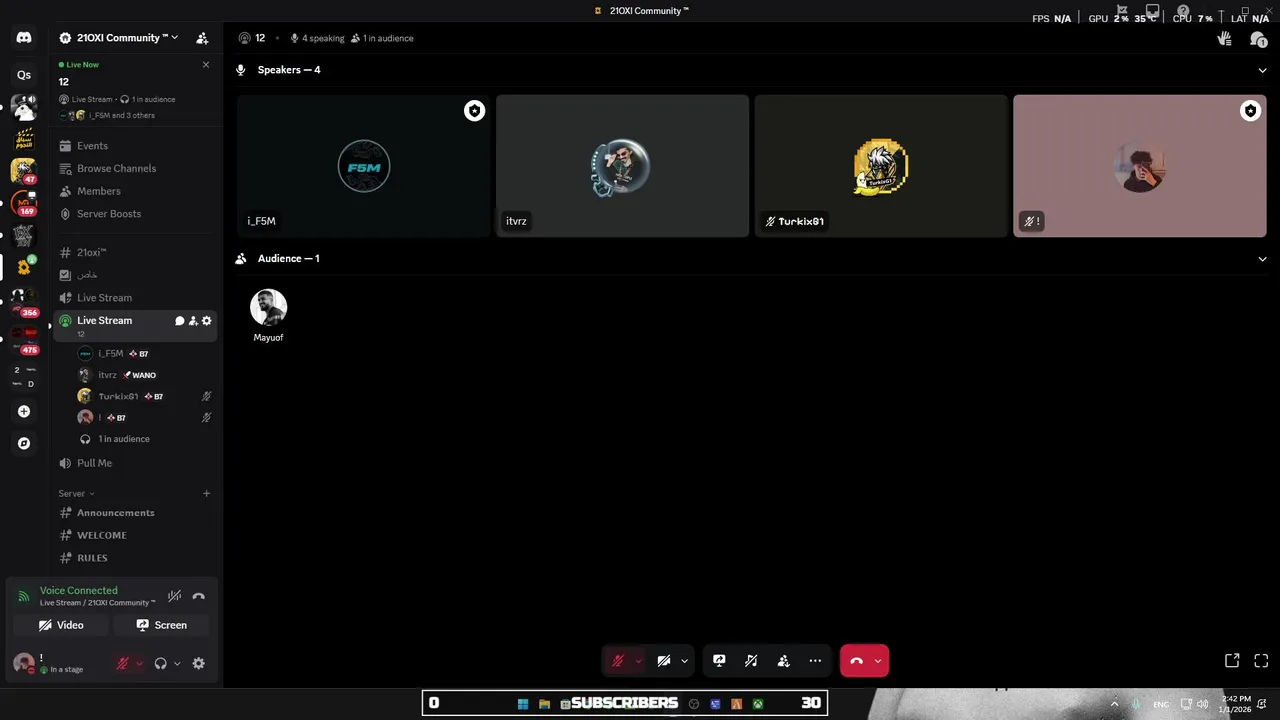Collapse the Audience section chevron
Screen dimensions: 1280x720
coord(1262,259)
